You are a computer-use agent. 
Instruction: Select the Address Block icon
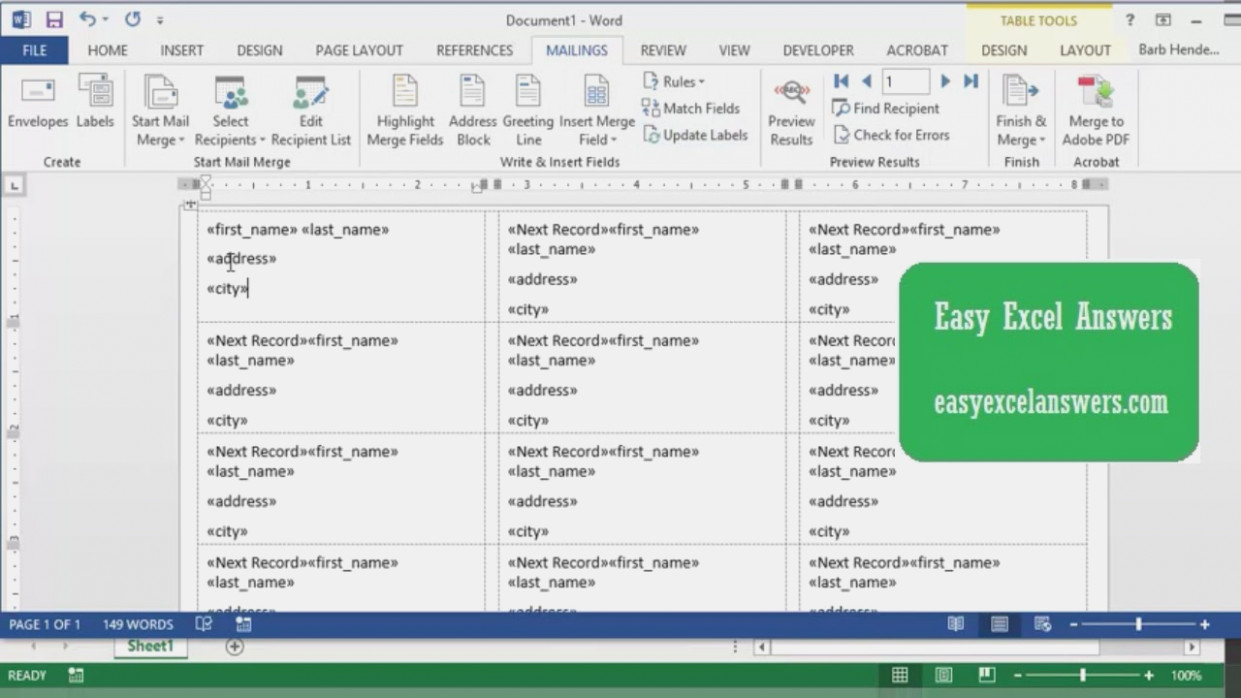coord(472,105)
